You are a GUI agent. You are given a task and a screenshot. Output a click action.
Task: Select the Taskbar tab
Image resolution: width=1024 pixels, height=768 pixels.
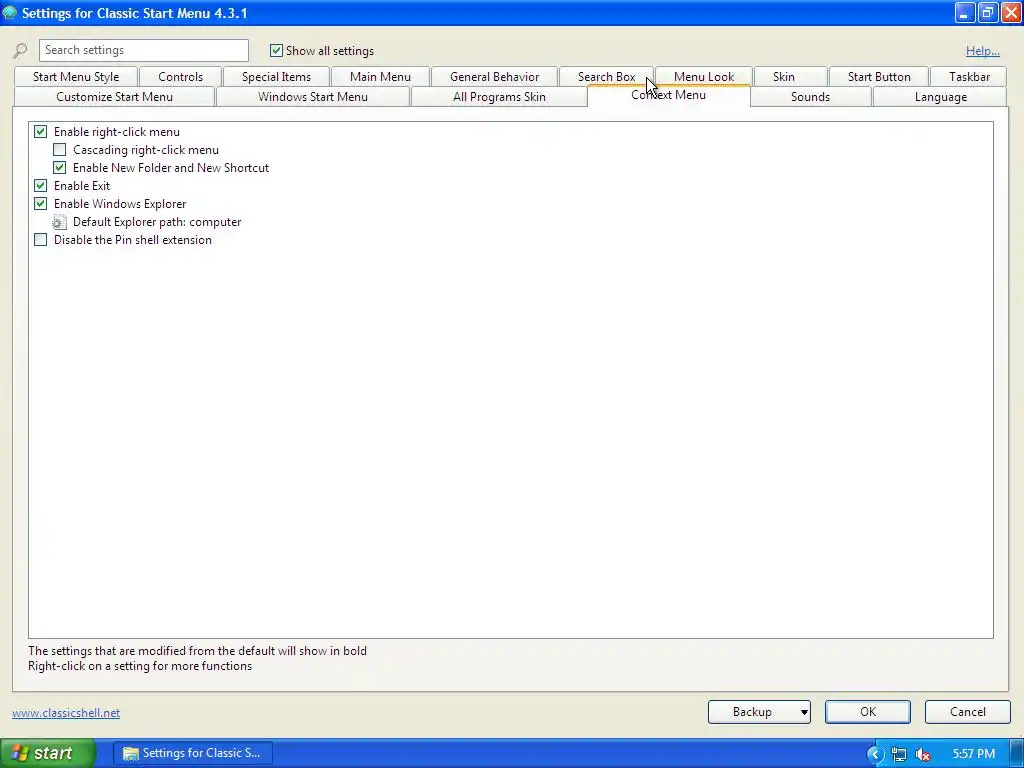[x=969, y=76]
